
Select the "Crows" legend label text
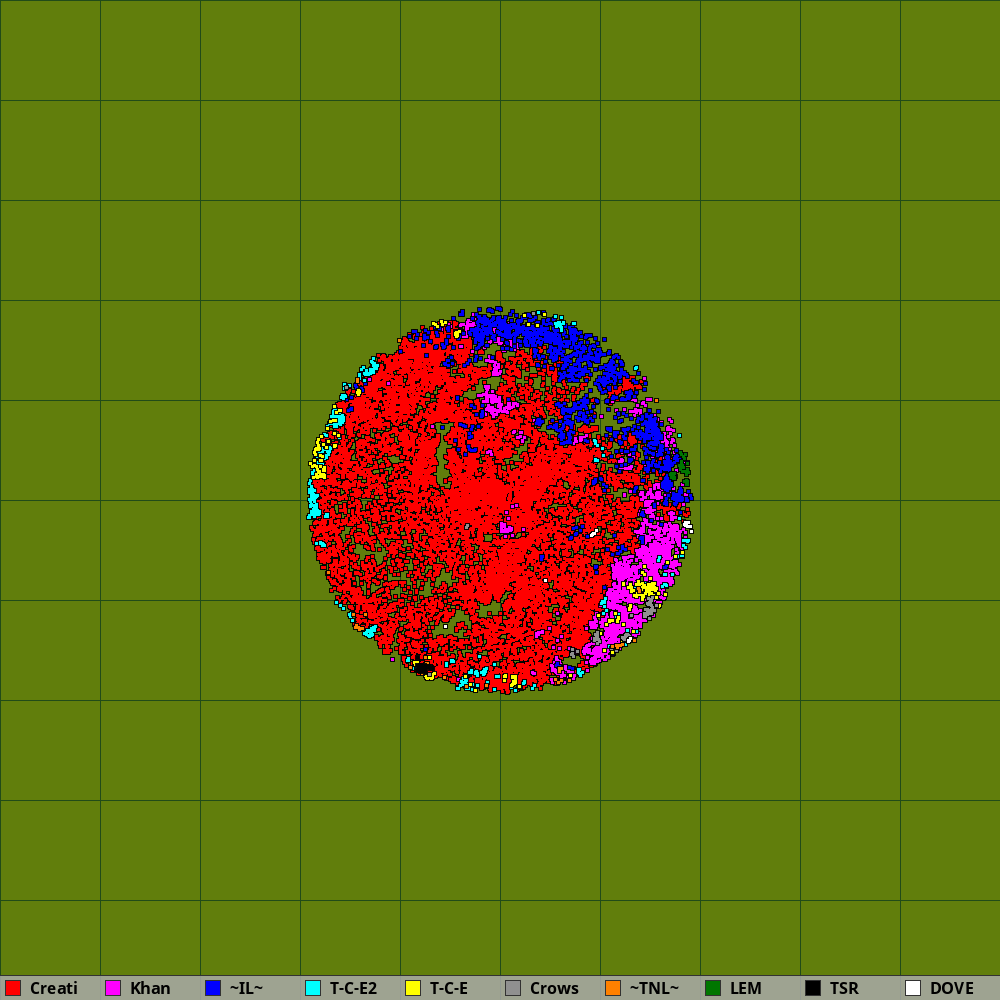tap(554, 988)
